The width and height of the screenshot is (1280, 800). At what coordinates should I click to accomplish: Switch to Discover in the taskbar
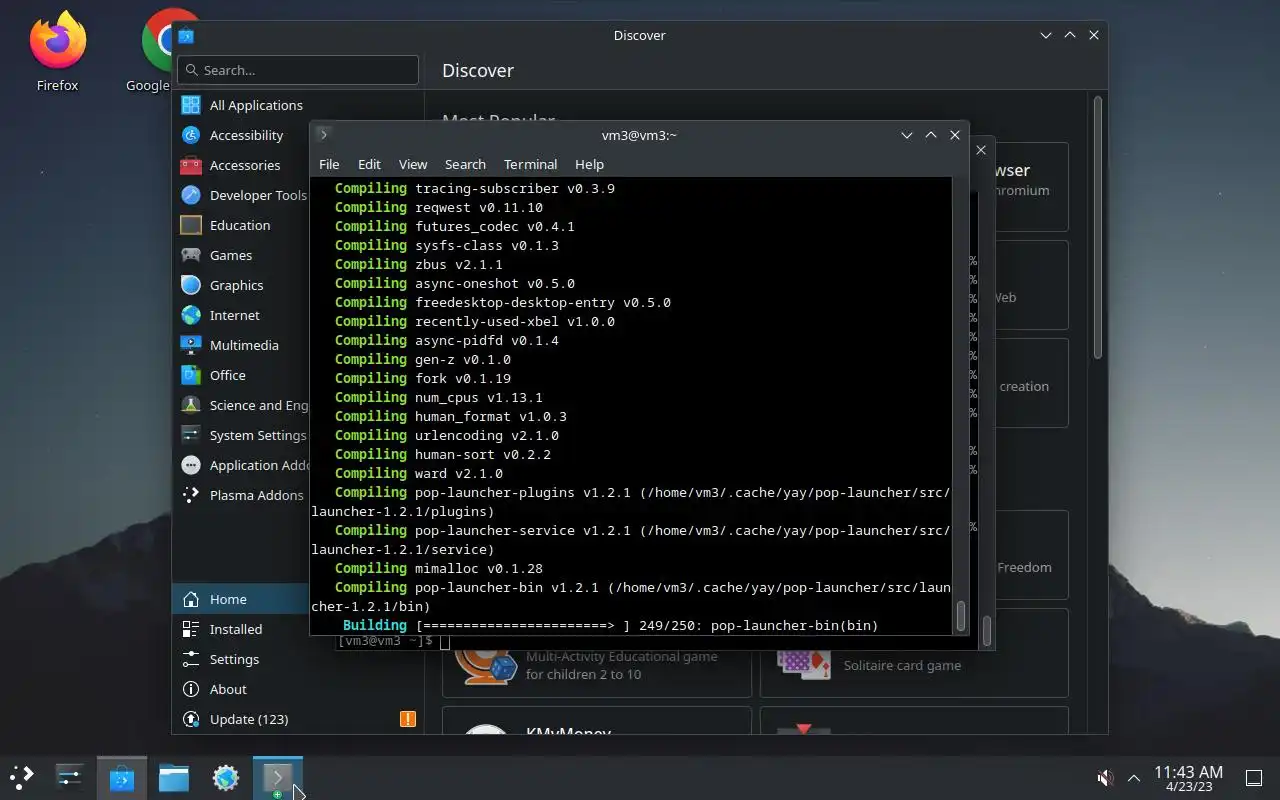tap(122, 777)
